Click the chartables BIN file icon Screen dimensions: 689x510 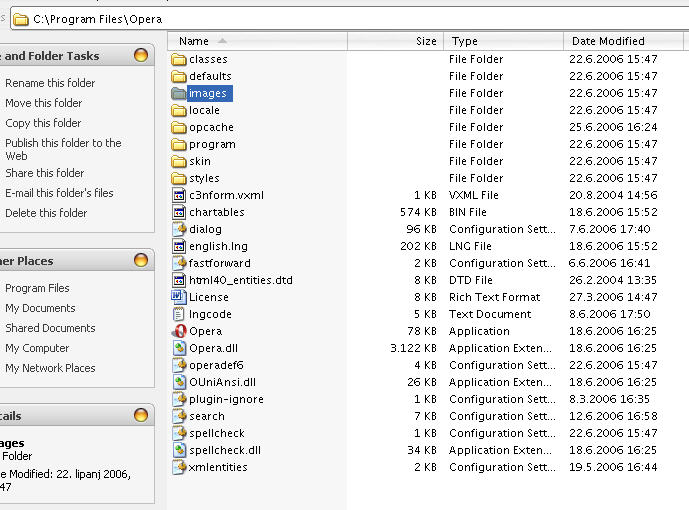(x=179, y=212)
